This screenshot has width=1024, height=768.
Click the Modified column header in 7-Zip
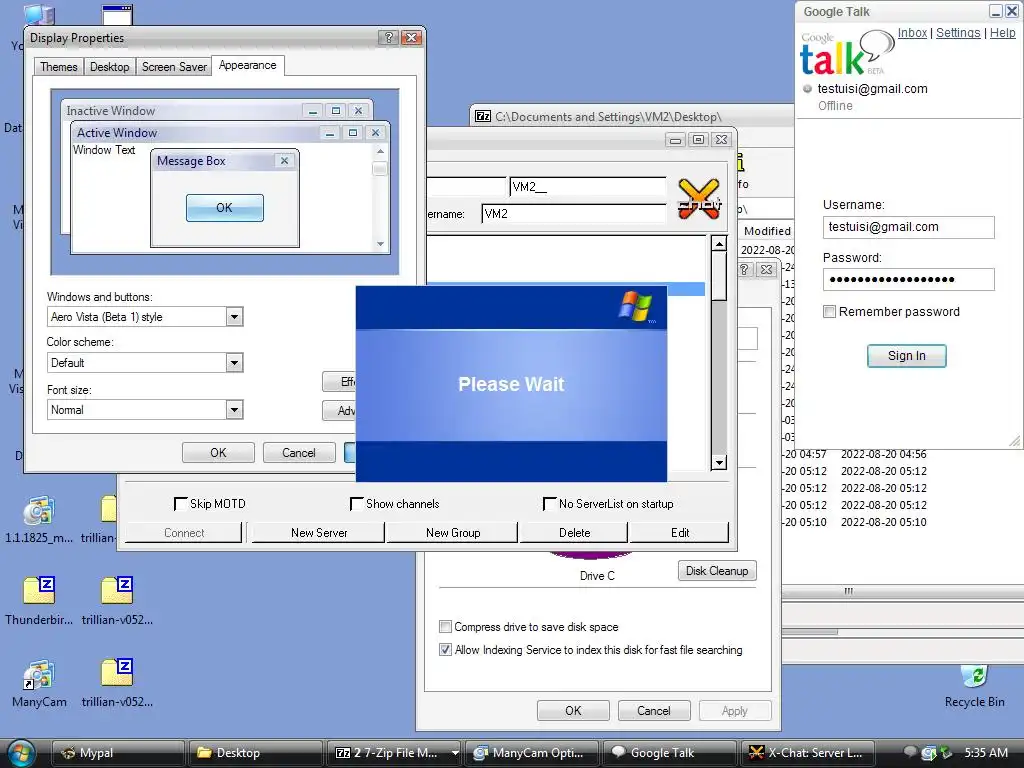click(x=767, y=231)
